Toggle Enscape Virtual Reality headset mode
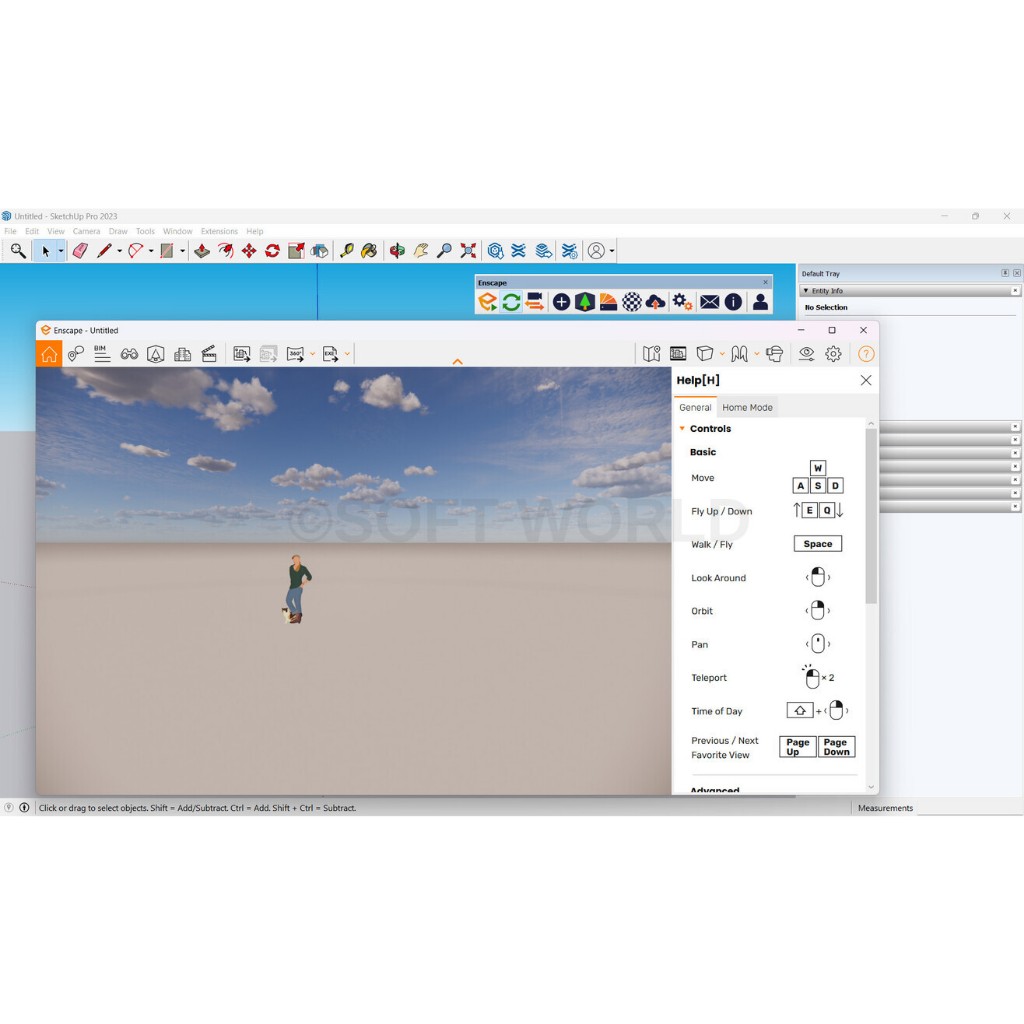Screen dimensions: 1024x1024 (775, 354)
